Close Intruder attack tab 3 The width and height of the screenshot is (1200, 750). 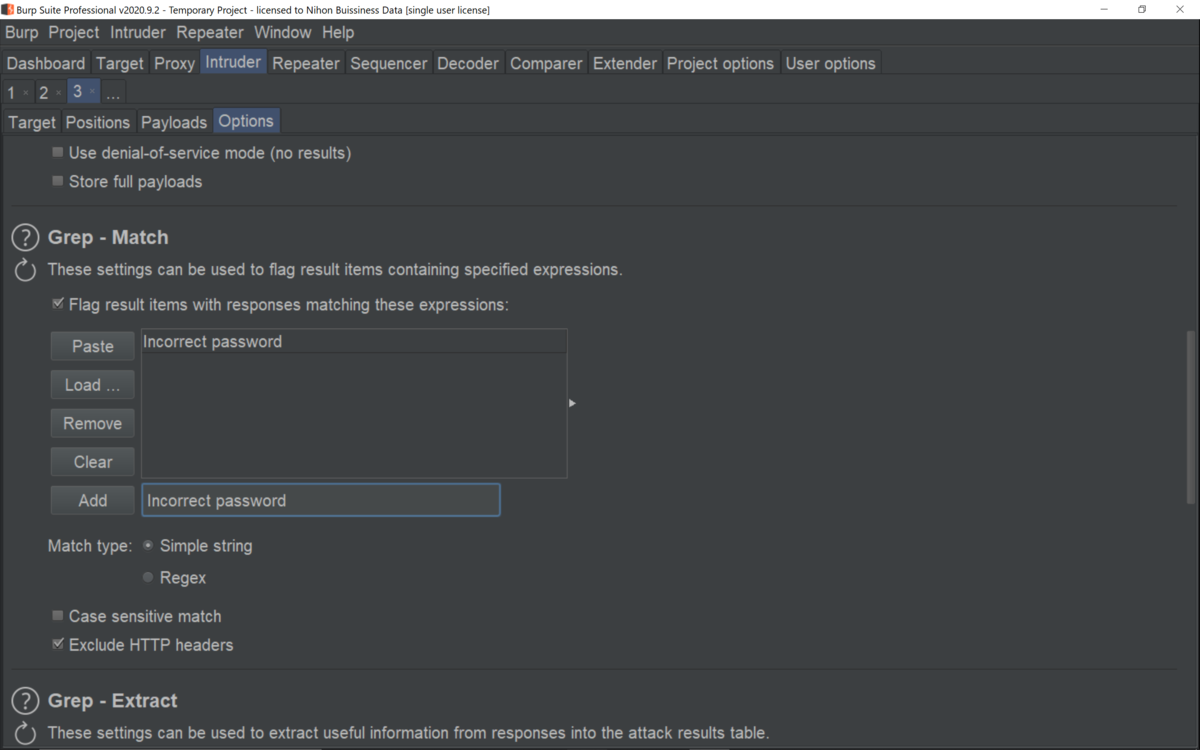click(92, 92)
